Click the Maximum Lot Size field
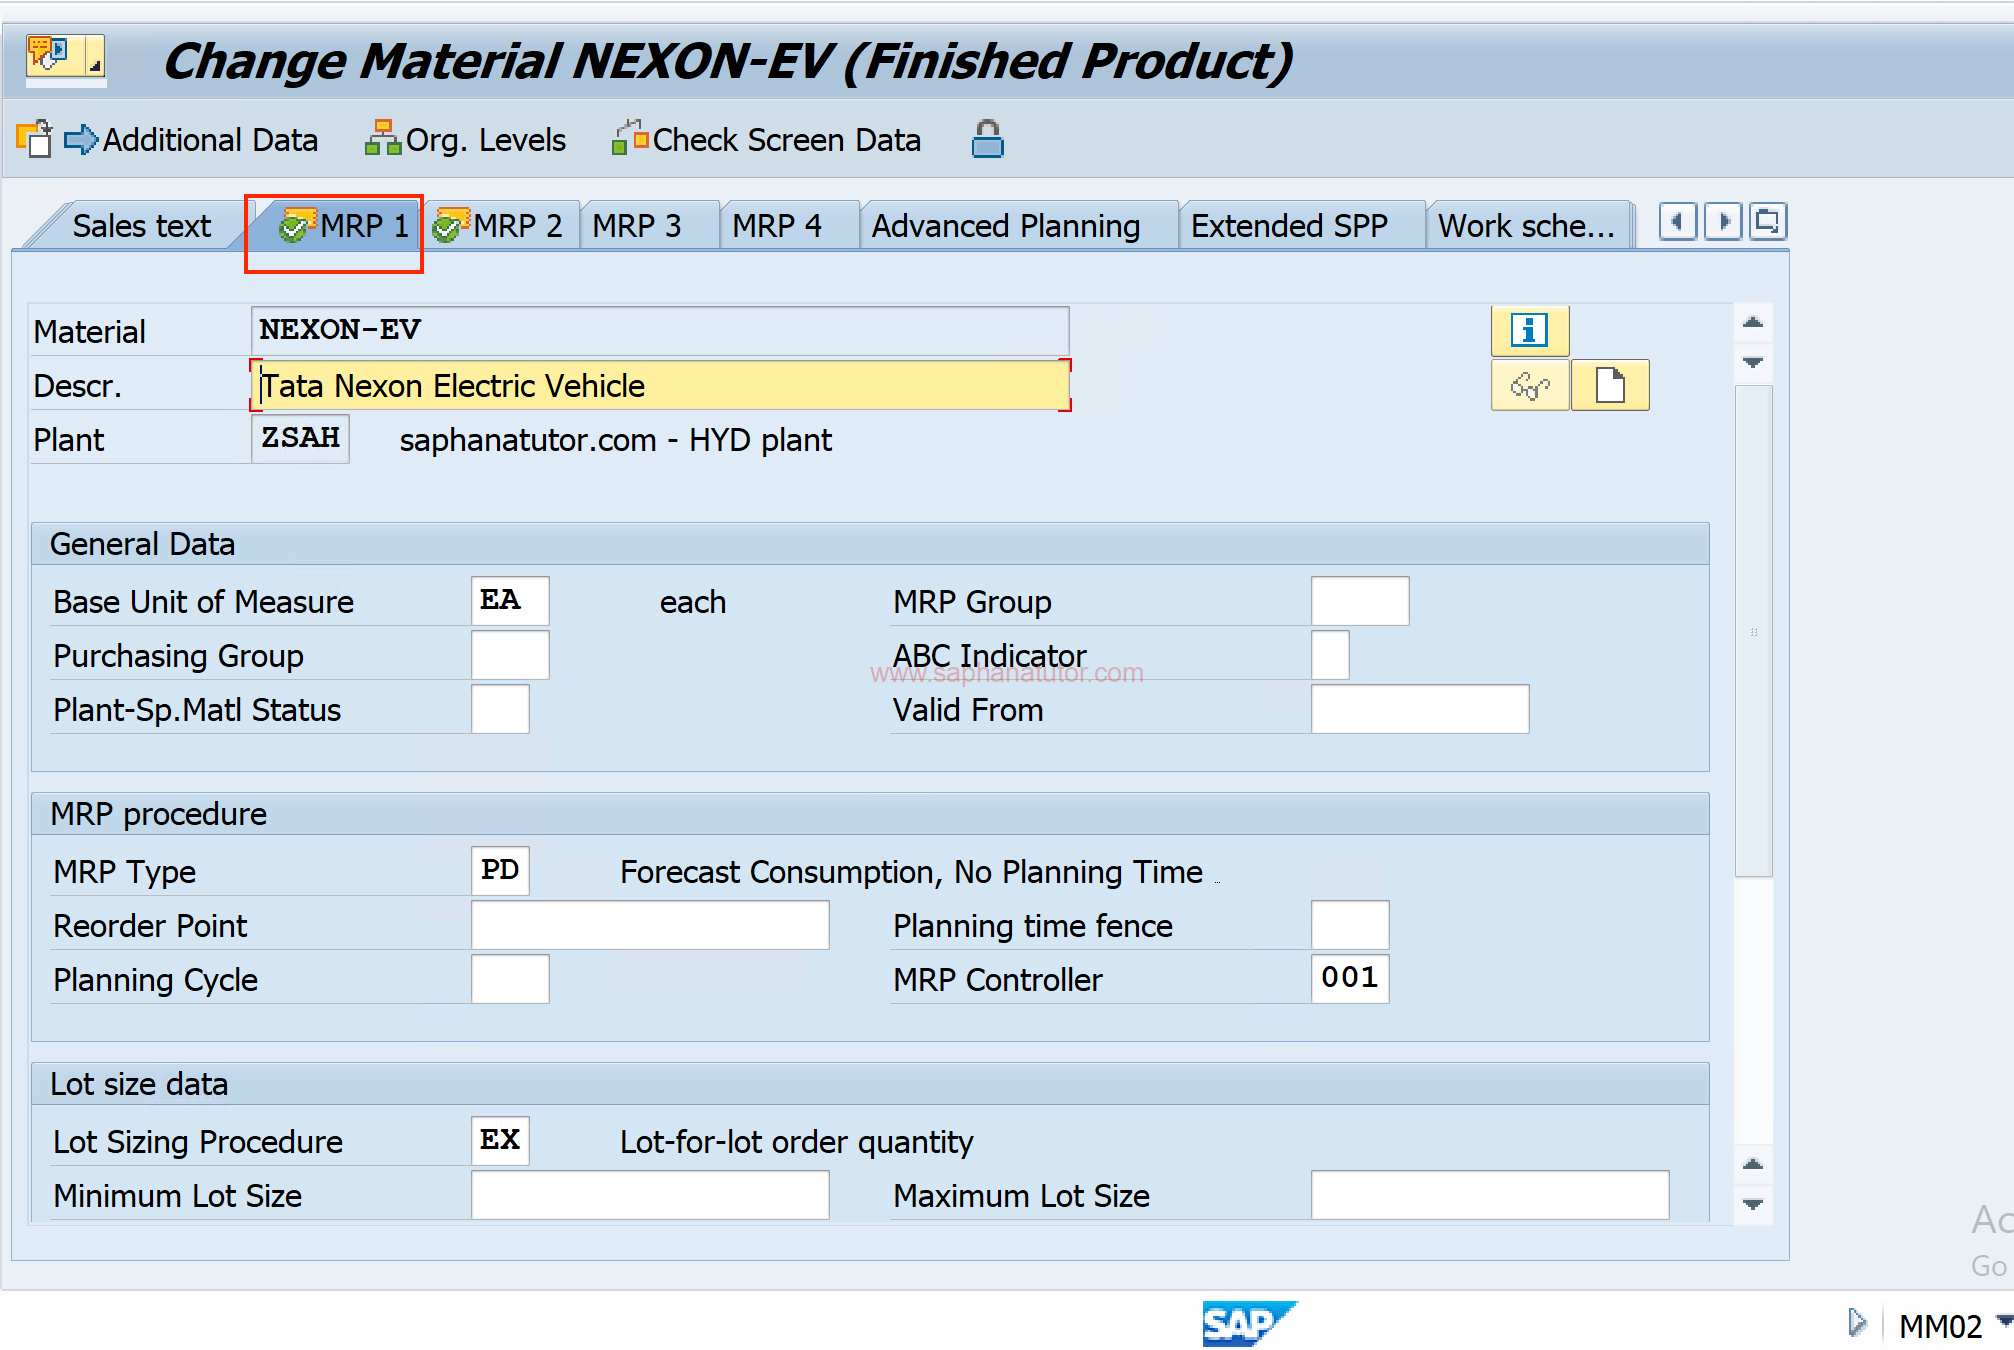The image size is (2014, 1350). coord(1490,1195)
